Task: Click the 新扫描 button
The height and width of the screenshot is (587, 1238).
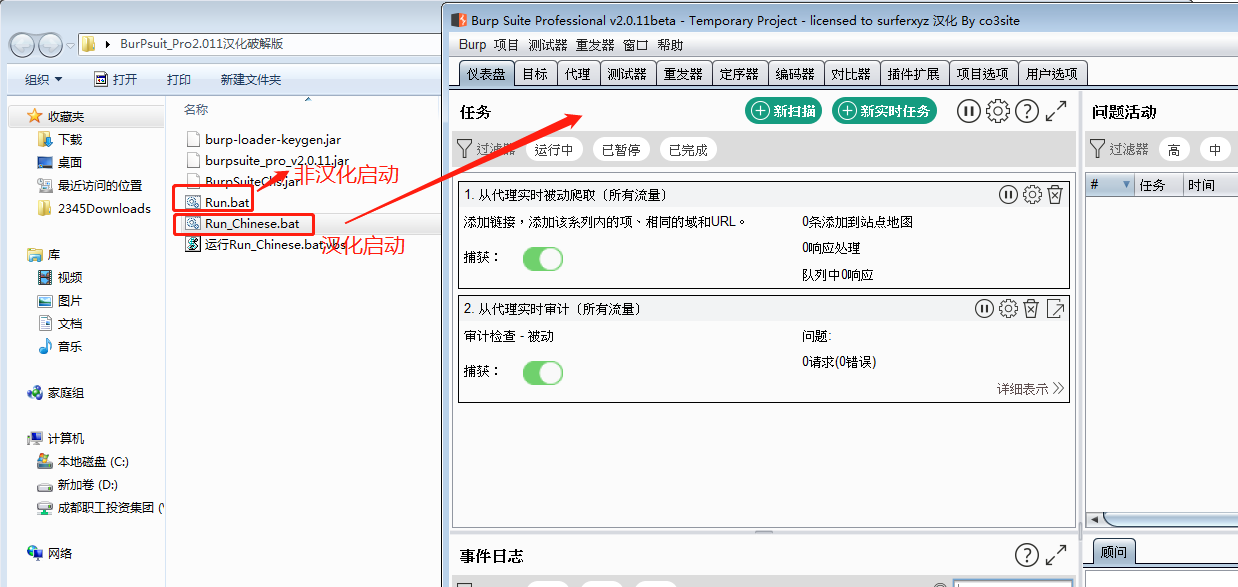Action: tap(783, 111)
